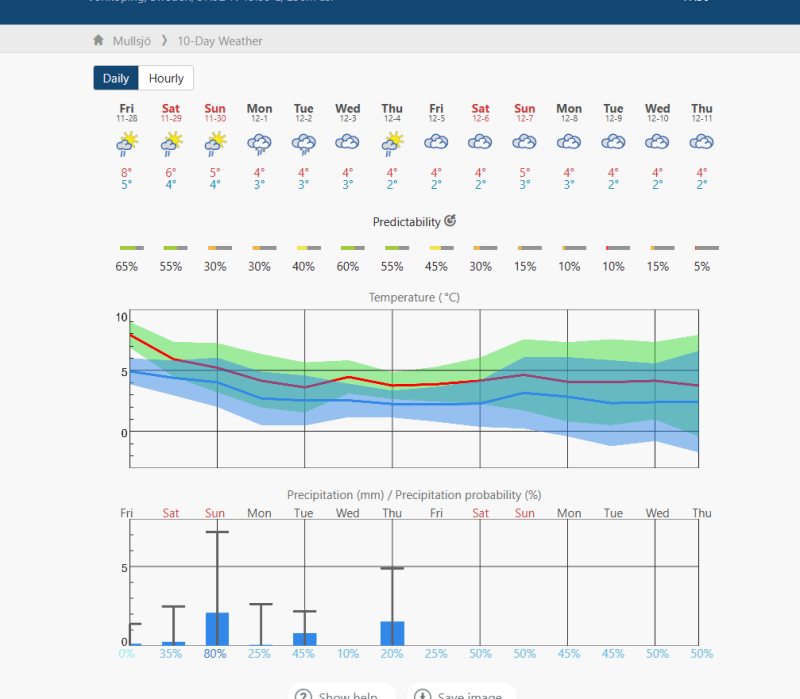Click Wed 12-3 cloudy icon
This screenshot has width=800, height=699.
347,142
